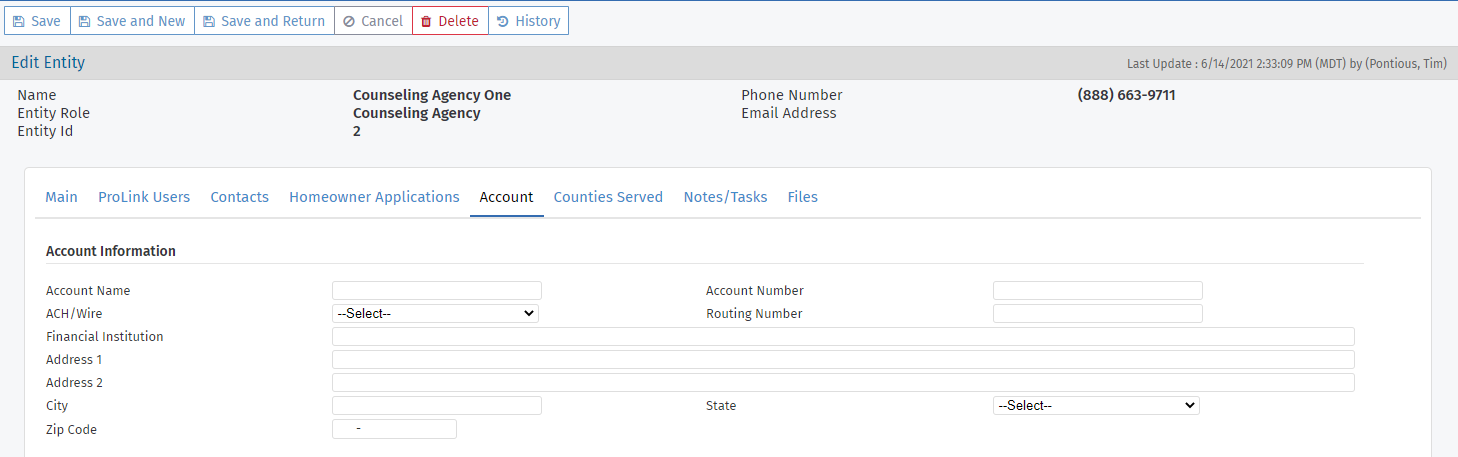The width and height of the screenshot is (1458, 457).
Task: Click the Account Name text field
Action: click(436, 291)
